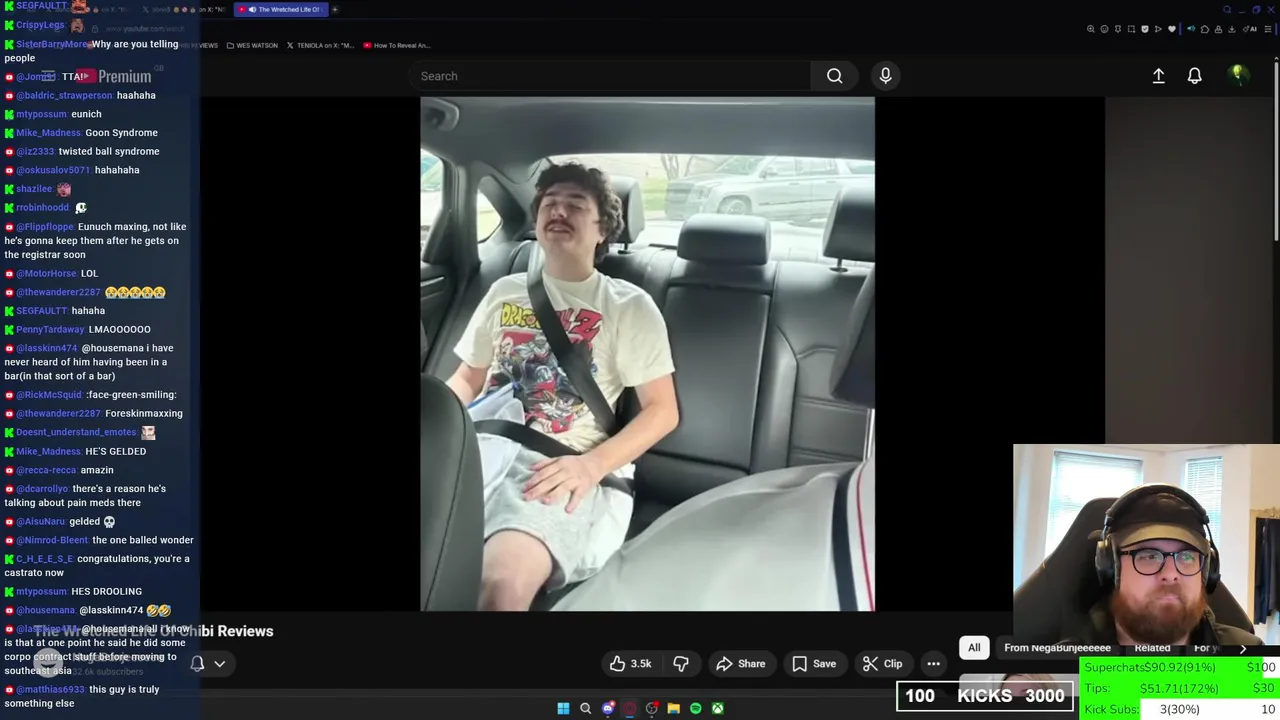The height and width of the screenshot is (720, 1280).
Task: Open Xbox app from the taskbar
Action: [717, 708]
